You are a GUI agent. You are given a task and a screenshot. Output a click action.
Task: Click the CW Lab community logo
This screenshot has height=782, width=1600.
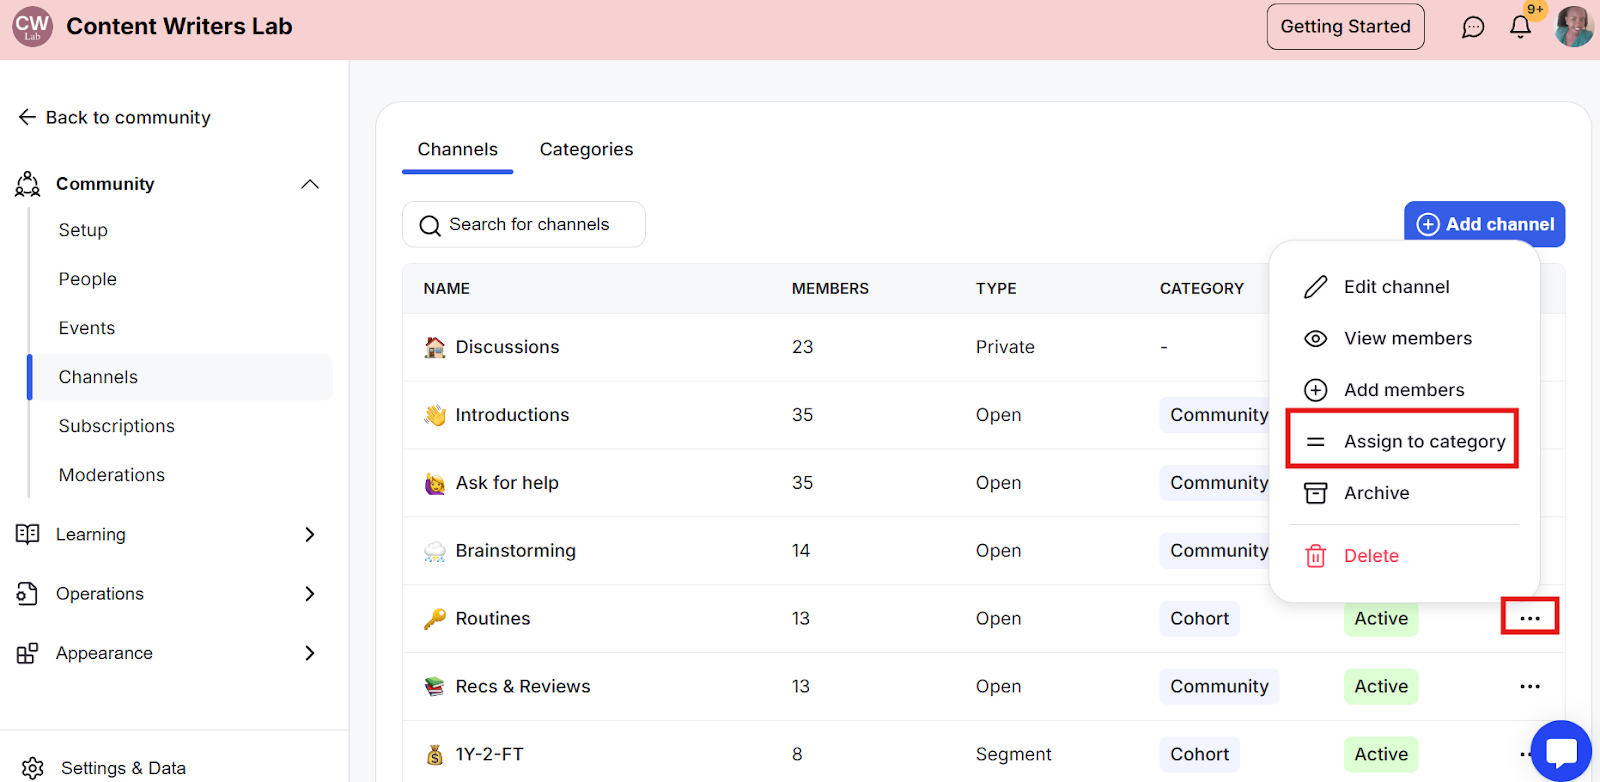[x=32, y=26]
